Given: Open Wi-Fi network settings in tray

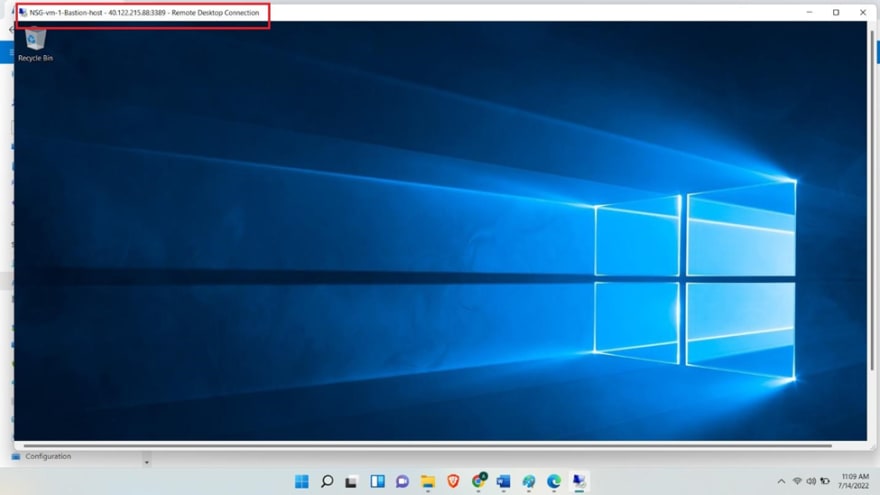Looking at the screenshot, I should point(797,481).
